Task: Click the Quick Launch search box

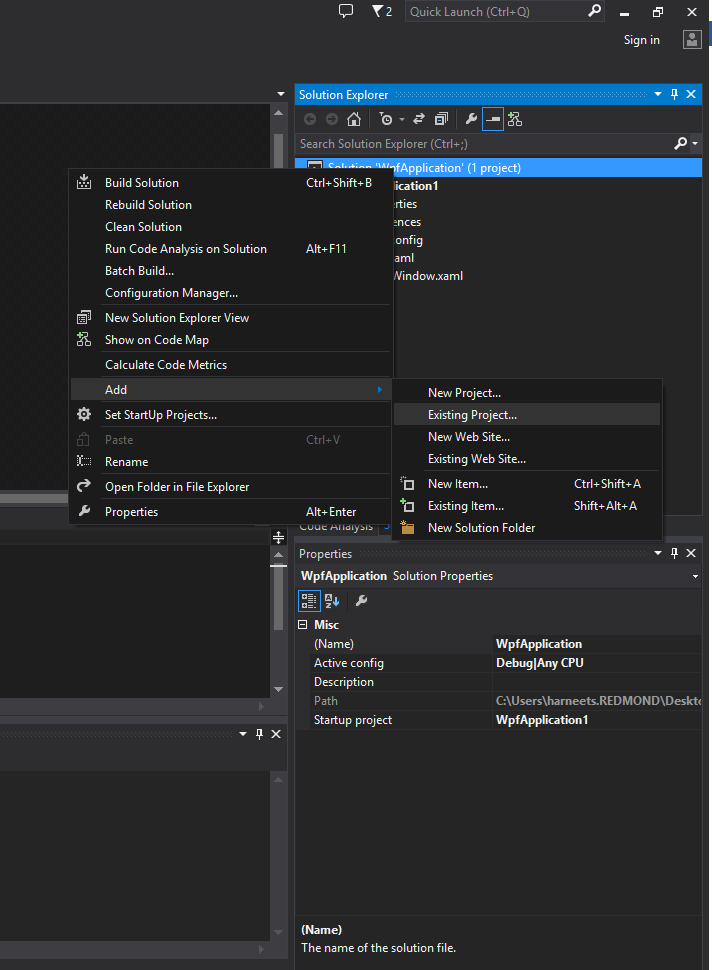Action: click(495, 12)
